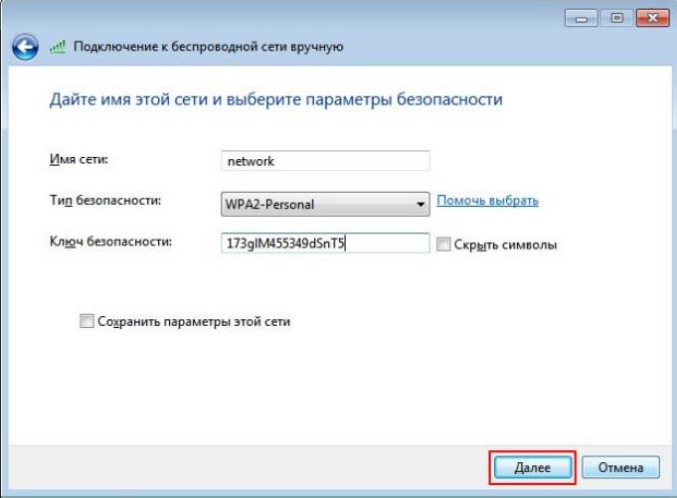677x498 pixels.
Task: Tick the 'Скрыть символы' checkbox
Action: click(x=444, y=244)
